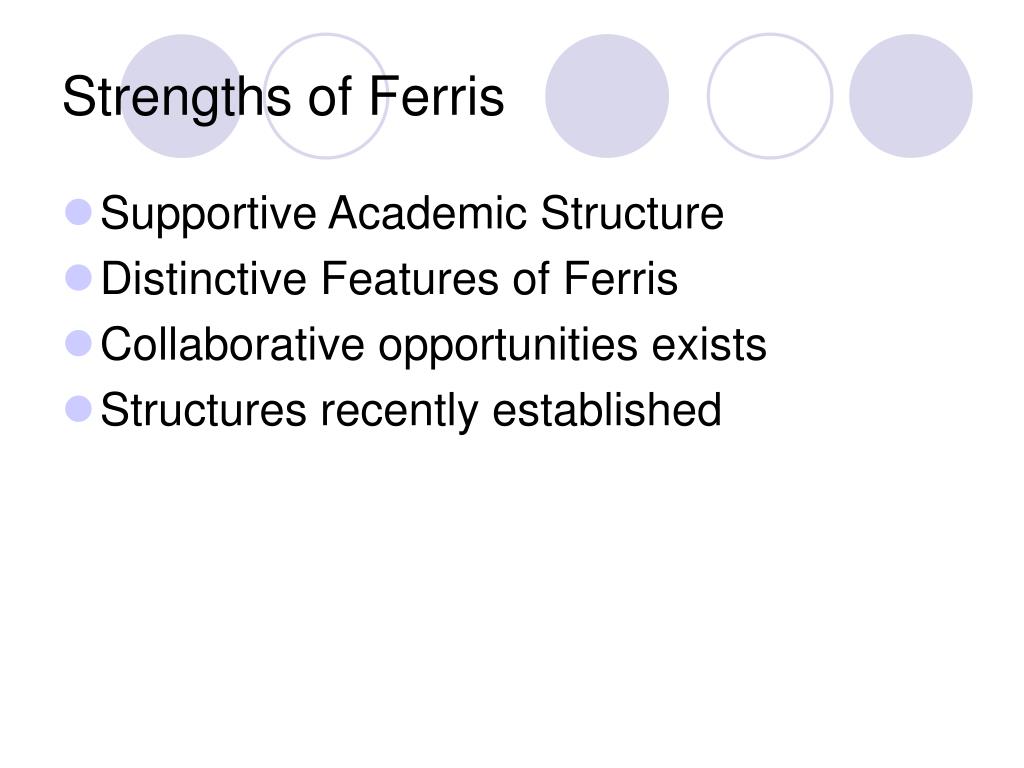Screen dimensions: 1024x768
Task: Click the bullet before Supportive Academic Structure
Action: (x=78, y=212)
